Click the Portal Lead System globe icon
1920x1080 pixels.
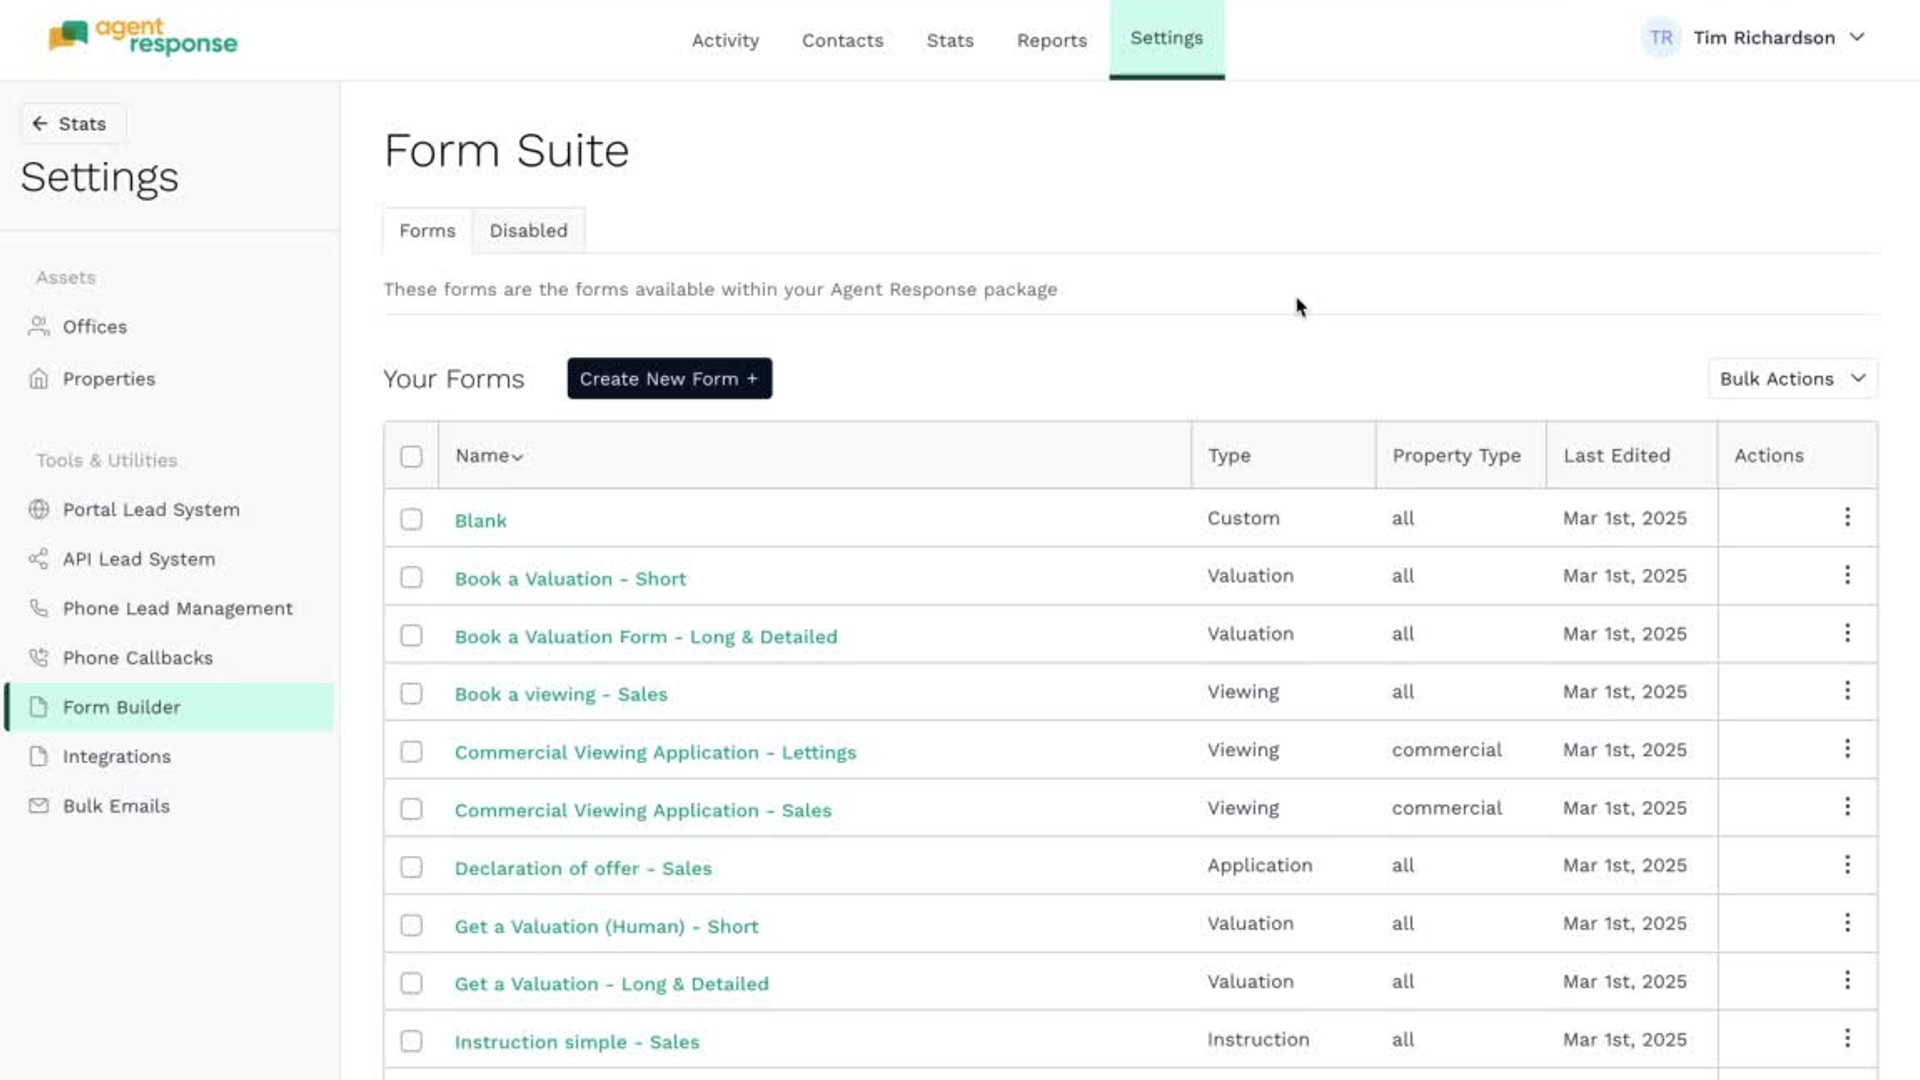pos(39,509)
